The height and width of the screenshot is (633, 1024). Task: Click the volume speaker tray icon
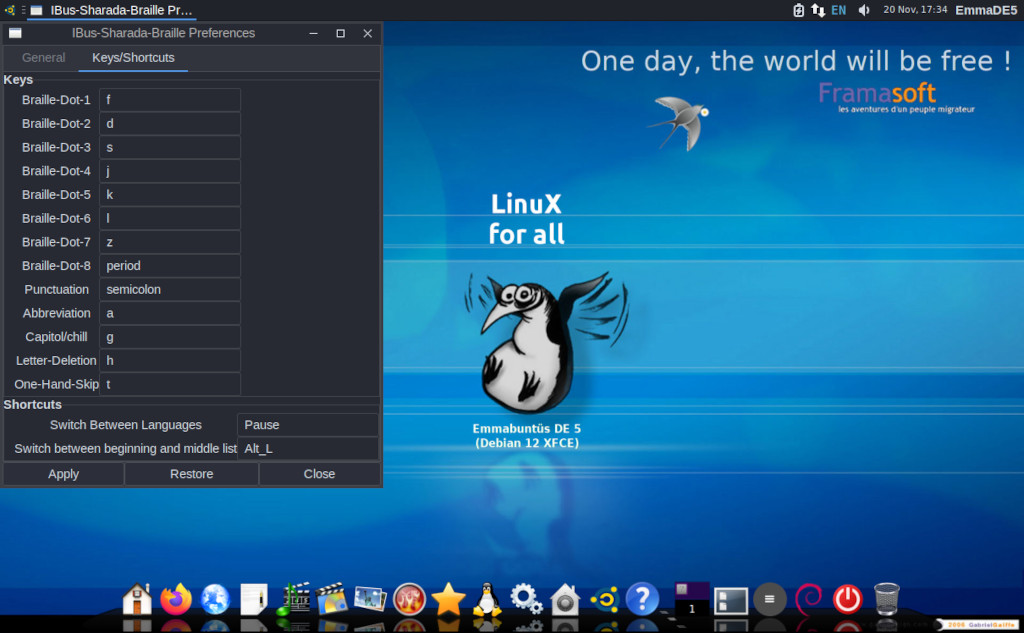coord(864,10)
